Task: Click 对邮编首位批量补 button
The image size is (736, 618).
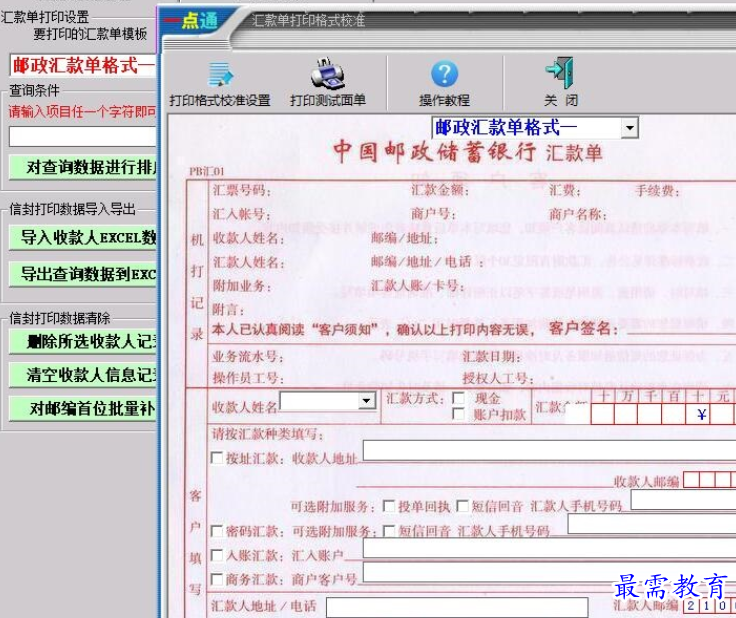Action: point(83,409)
